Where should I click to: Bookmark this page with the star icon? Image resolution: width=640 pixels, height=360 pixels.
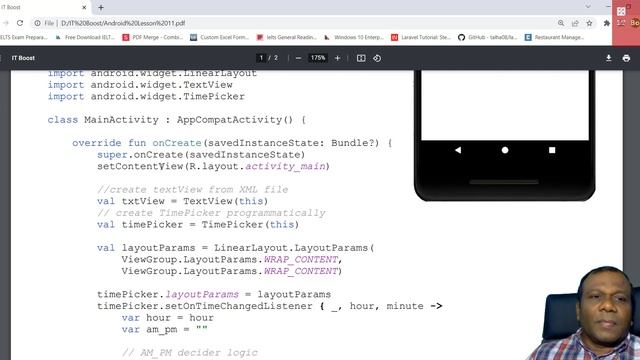click(589, 23)
